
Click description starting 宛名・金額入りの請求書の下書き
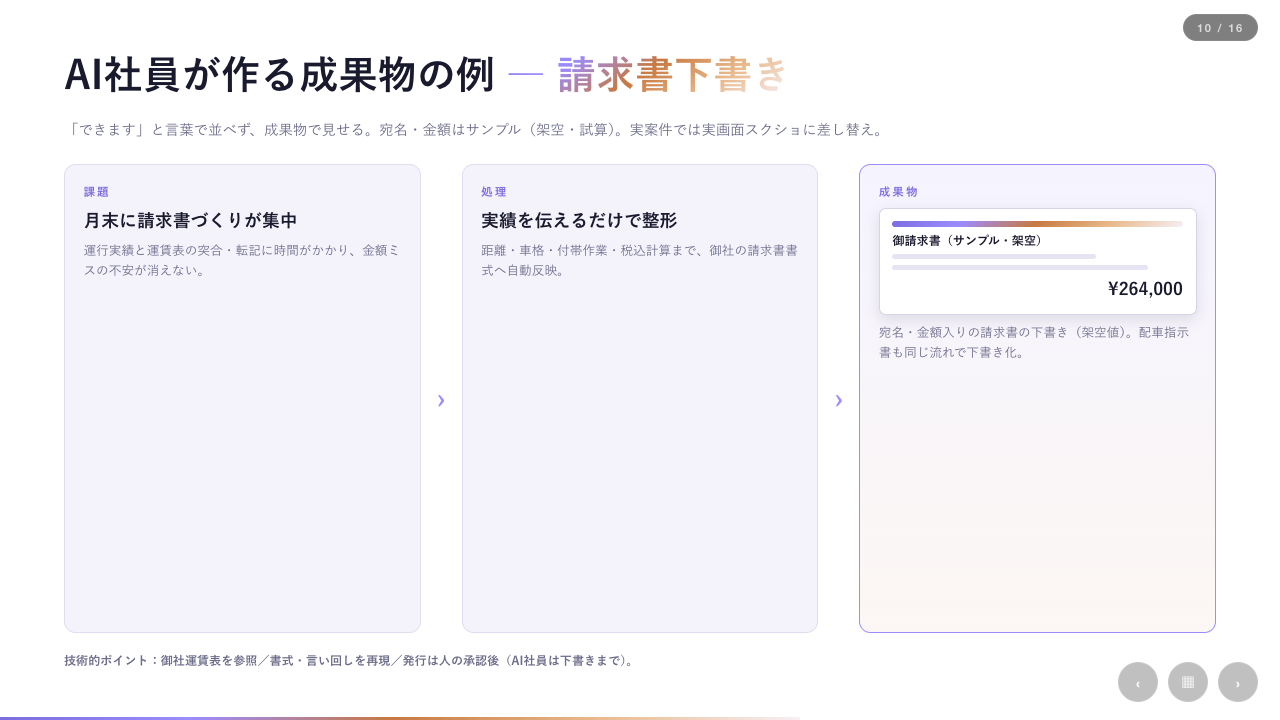1034,342
